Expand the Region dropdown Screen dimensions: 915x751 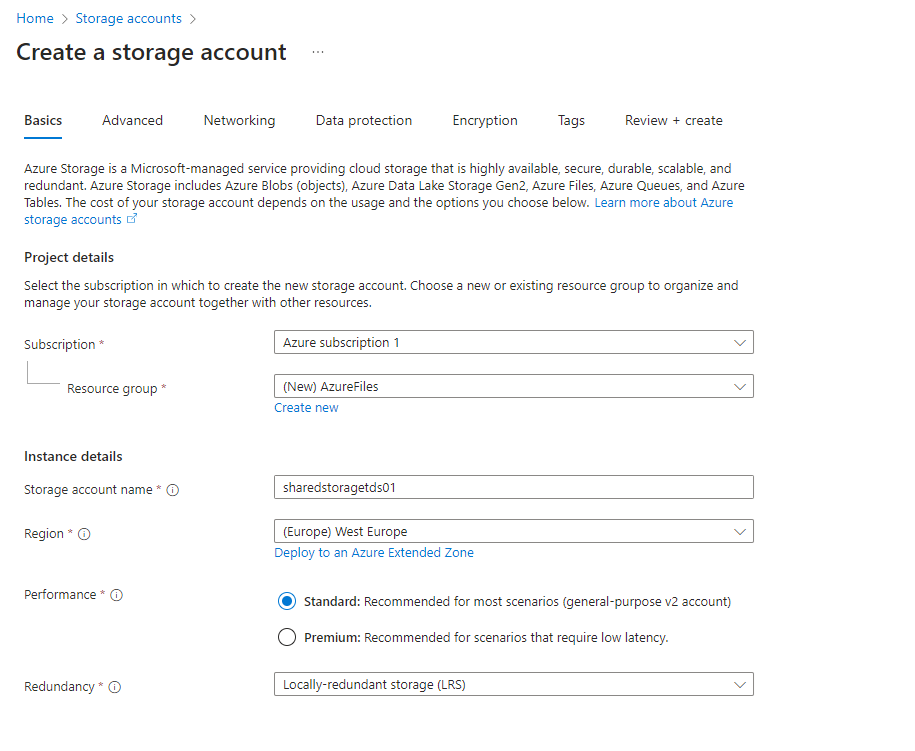point(513,531)
